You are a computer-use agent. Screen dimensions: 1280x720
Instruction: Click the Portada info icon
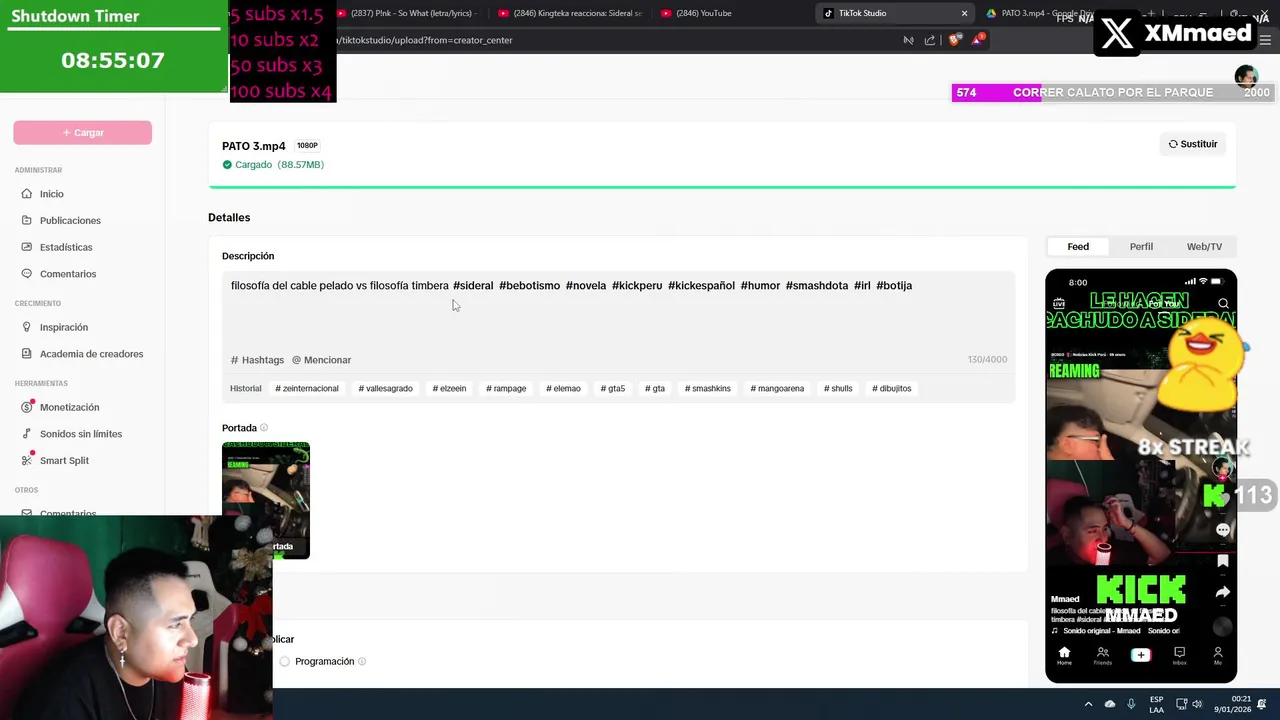(264, 428)
